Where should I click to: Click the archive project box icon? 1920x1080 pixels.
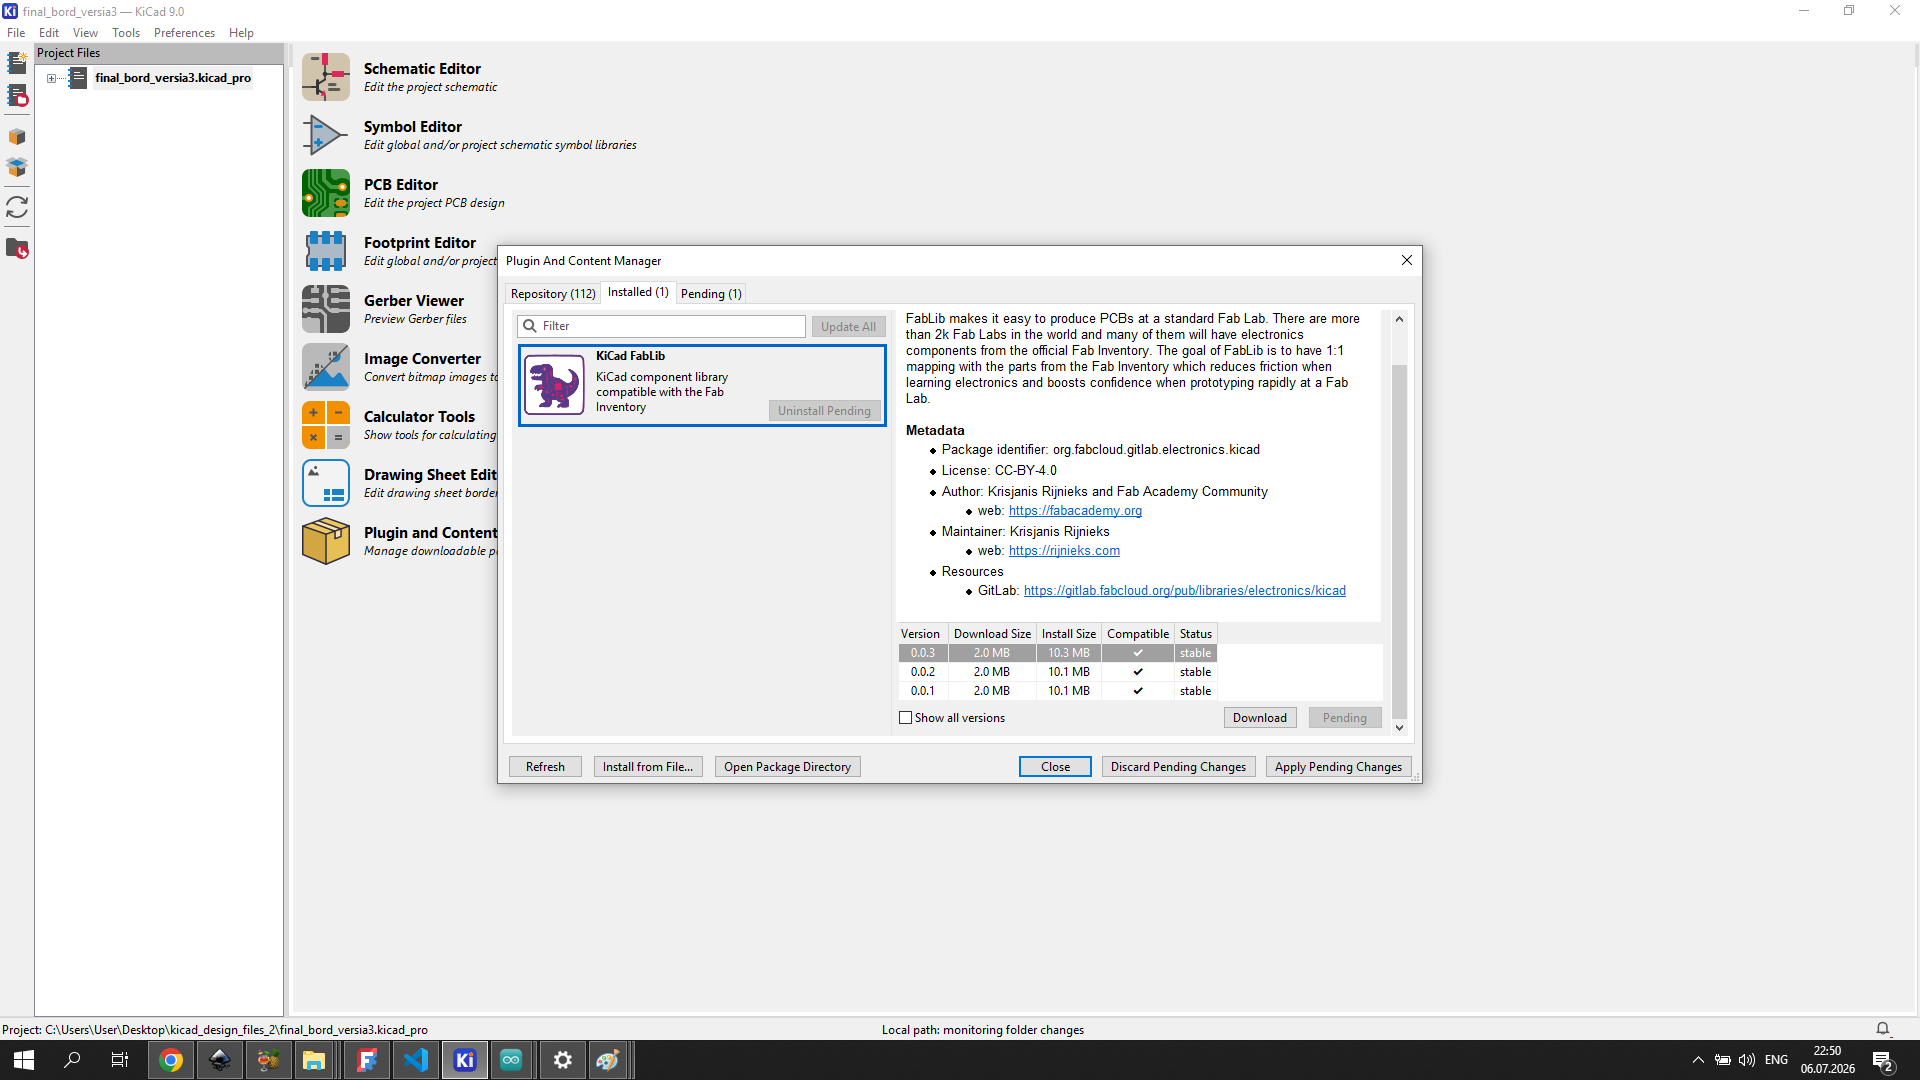(17, 137)
